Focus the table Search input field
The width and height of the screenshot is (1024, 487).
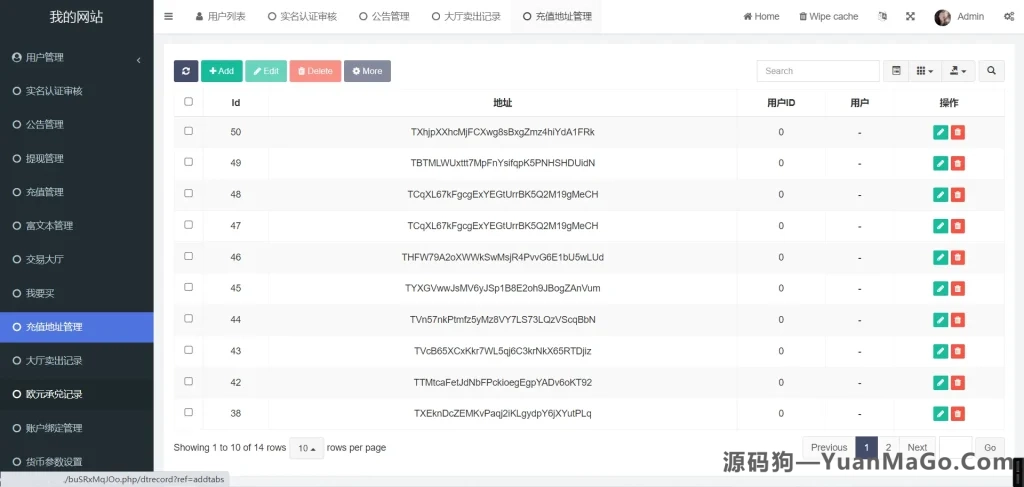[x=818, y=71]
